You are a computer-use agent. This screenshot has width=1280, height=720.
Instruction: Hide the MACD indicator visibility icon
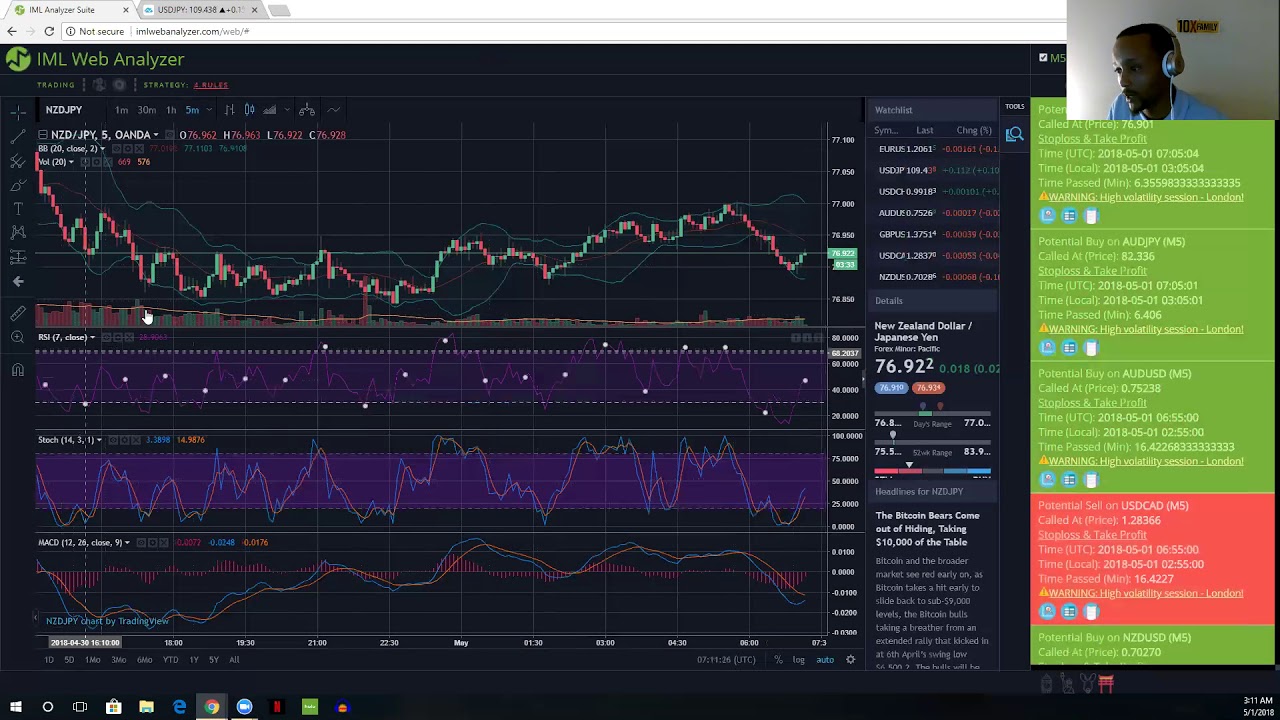(x=141, y=543)
